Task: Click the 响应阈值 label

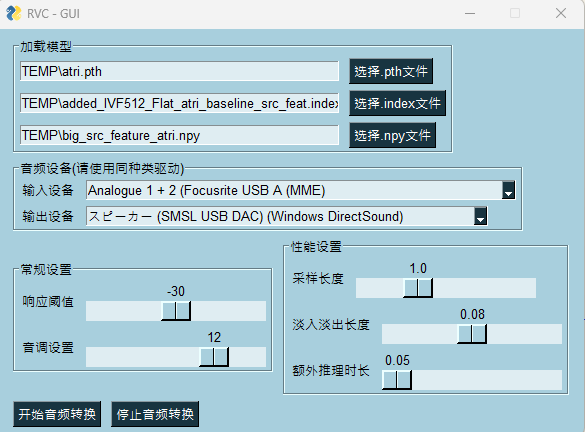Action: point(48,301)
